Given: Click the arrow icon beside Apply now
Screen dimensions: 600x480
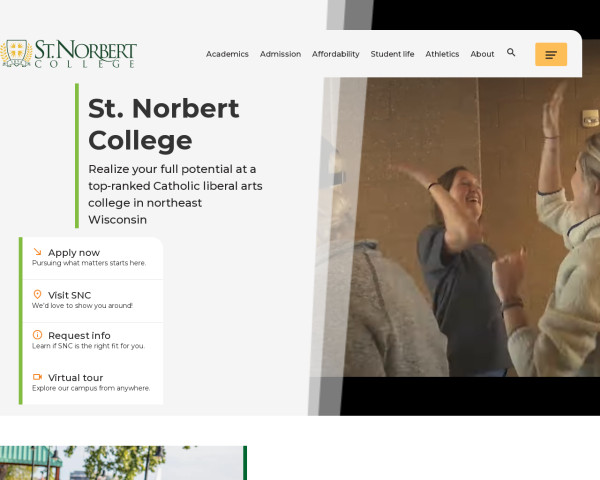Looking at the screenshot, I should (x=37, y=252).
